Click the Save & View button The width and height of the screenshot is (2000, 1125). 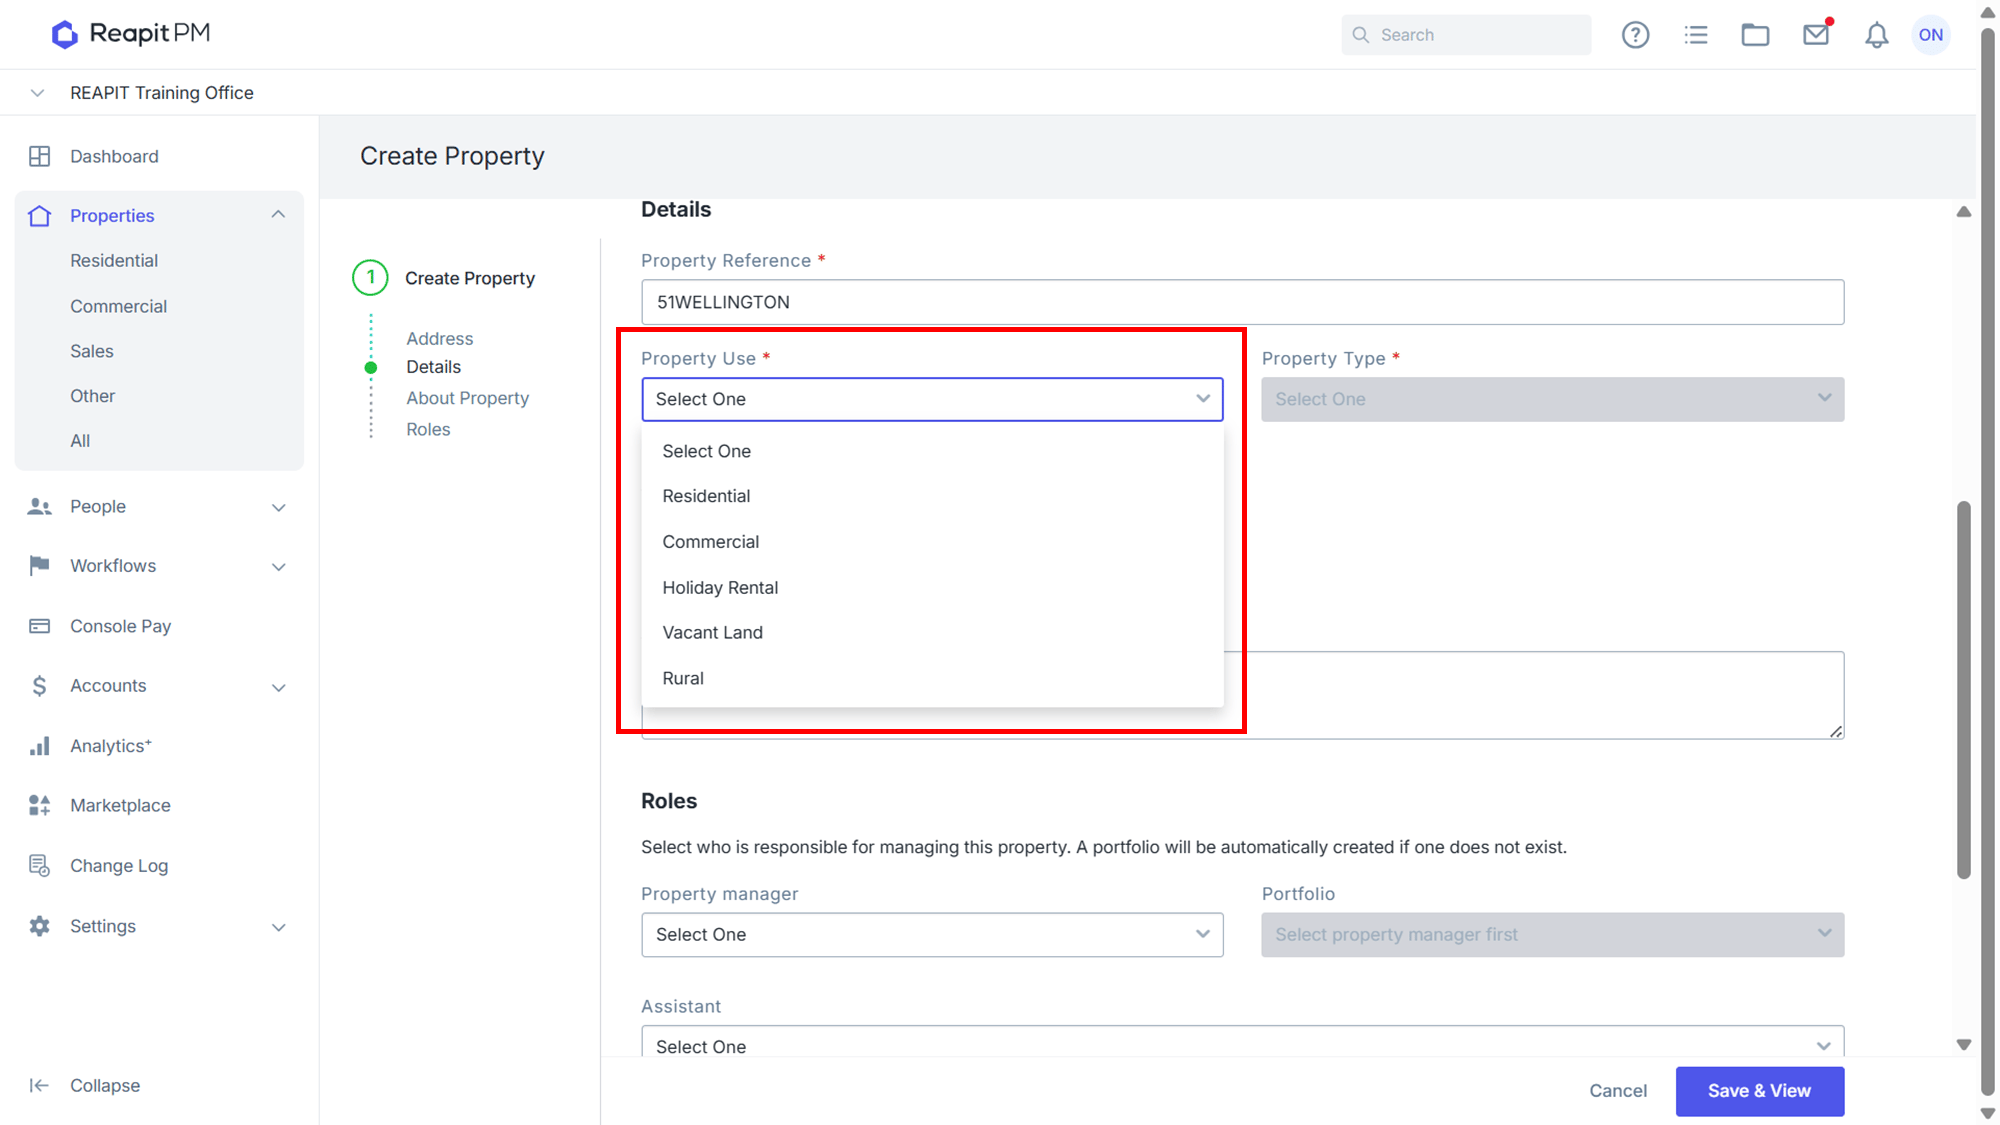[1759, 1091]
